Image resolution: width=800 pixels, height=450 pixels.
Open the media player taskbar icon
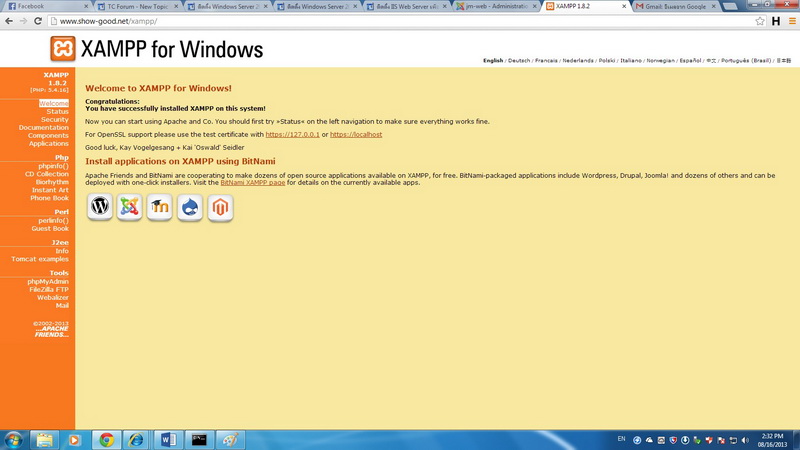point(74,440)
